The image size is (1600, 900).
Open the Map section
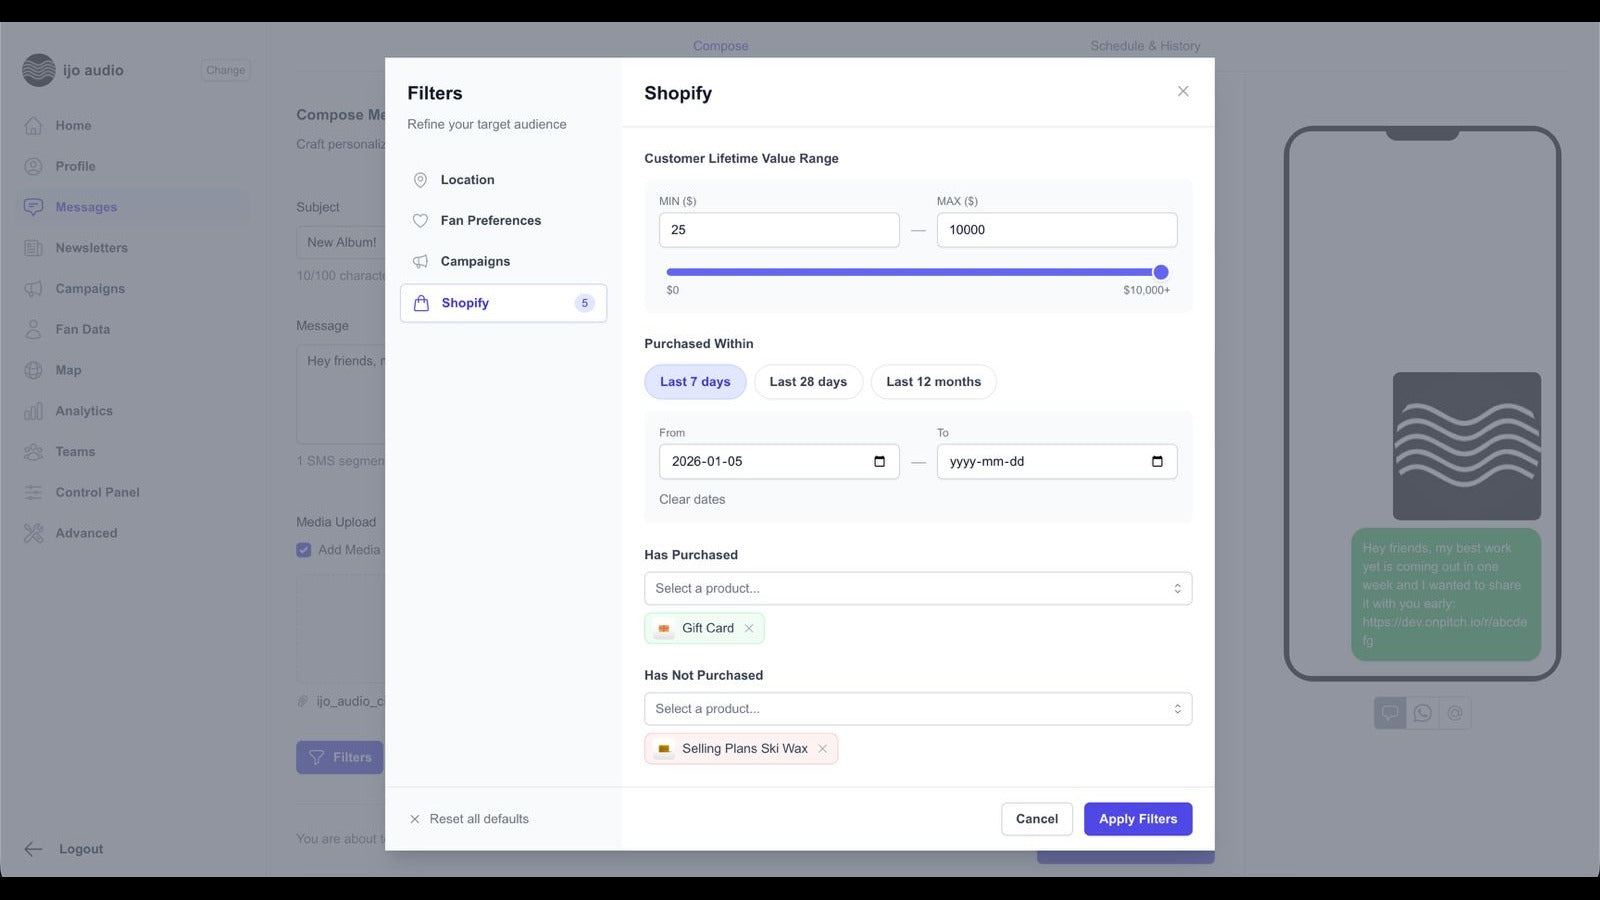pyautogui.click(x=68, y=370)
